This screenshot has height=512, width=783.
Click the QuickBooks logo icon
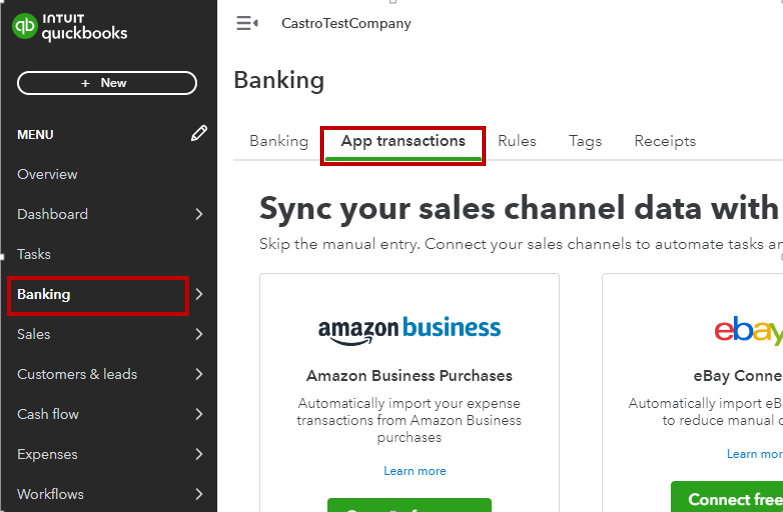[25, 25]
